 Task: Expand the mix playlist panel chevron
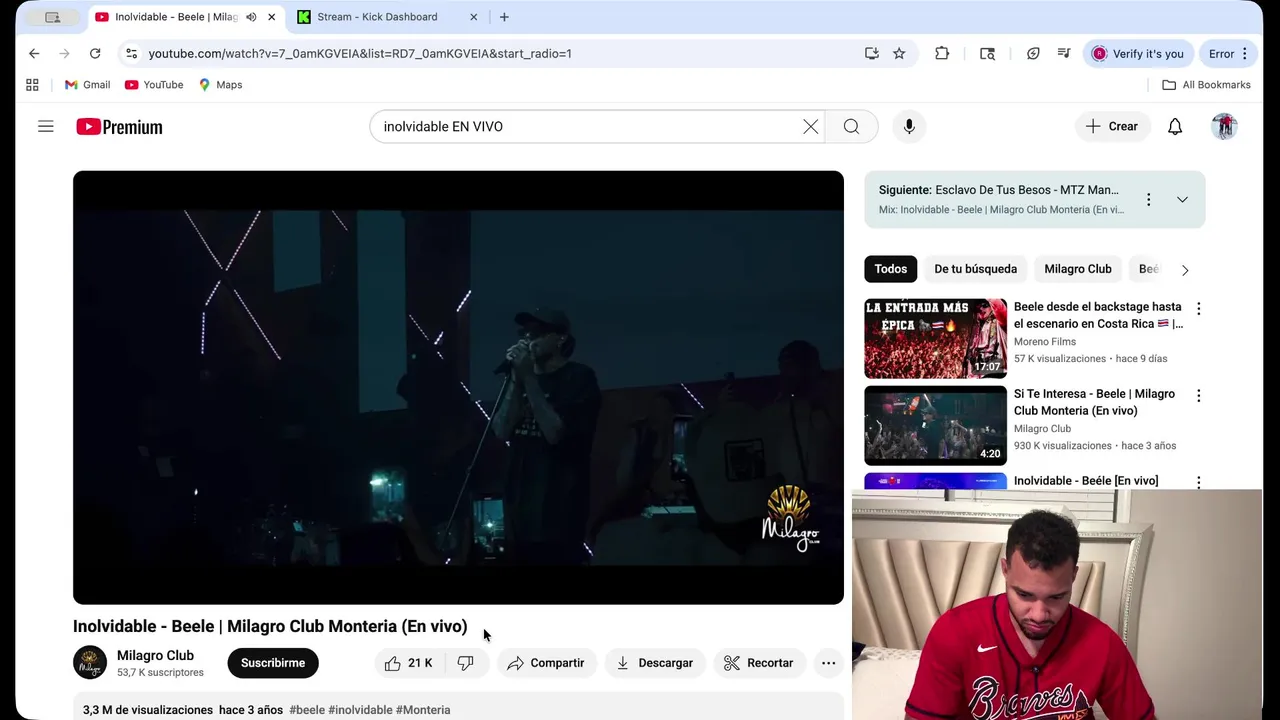click(1182, 200)
